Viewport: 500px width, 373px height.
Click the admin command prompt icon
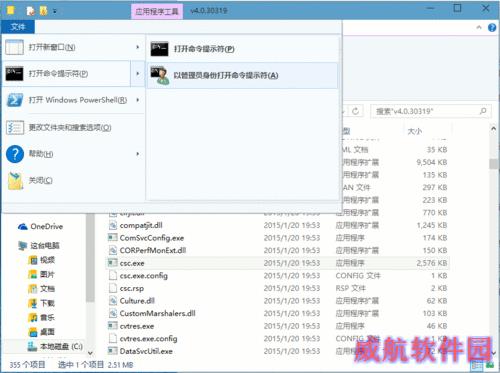click(x=160, y=76)
